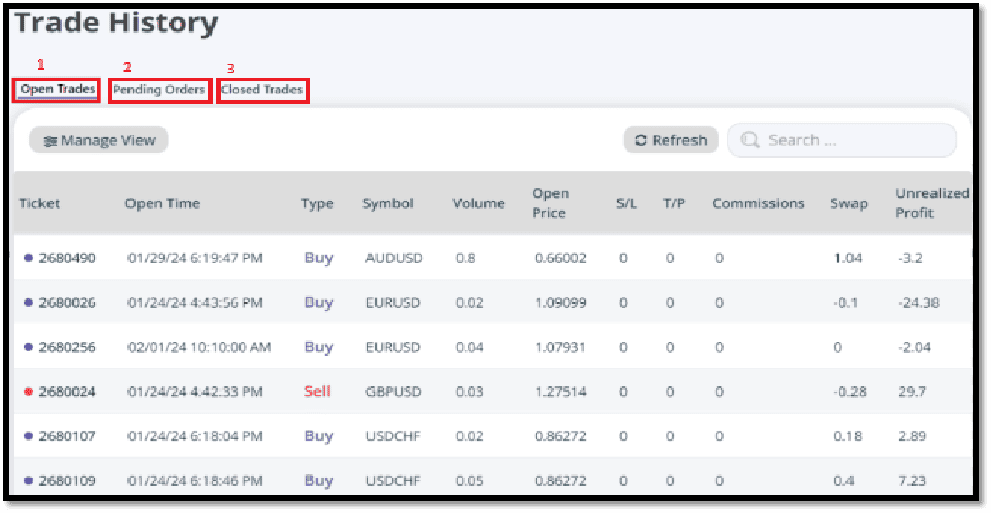
Task: Click open time 01/24/24 4:43:56 PM
Action: point(195,303)
